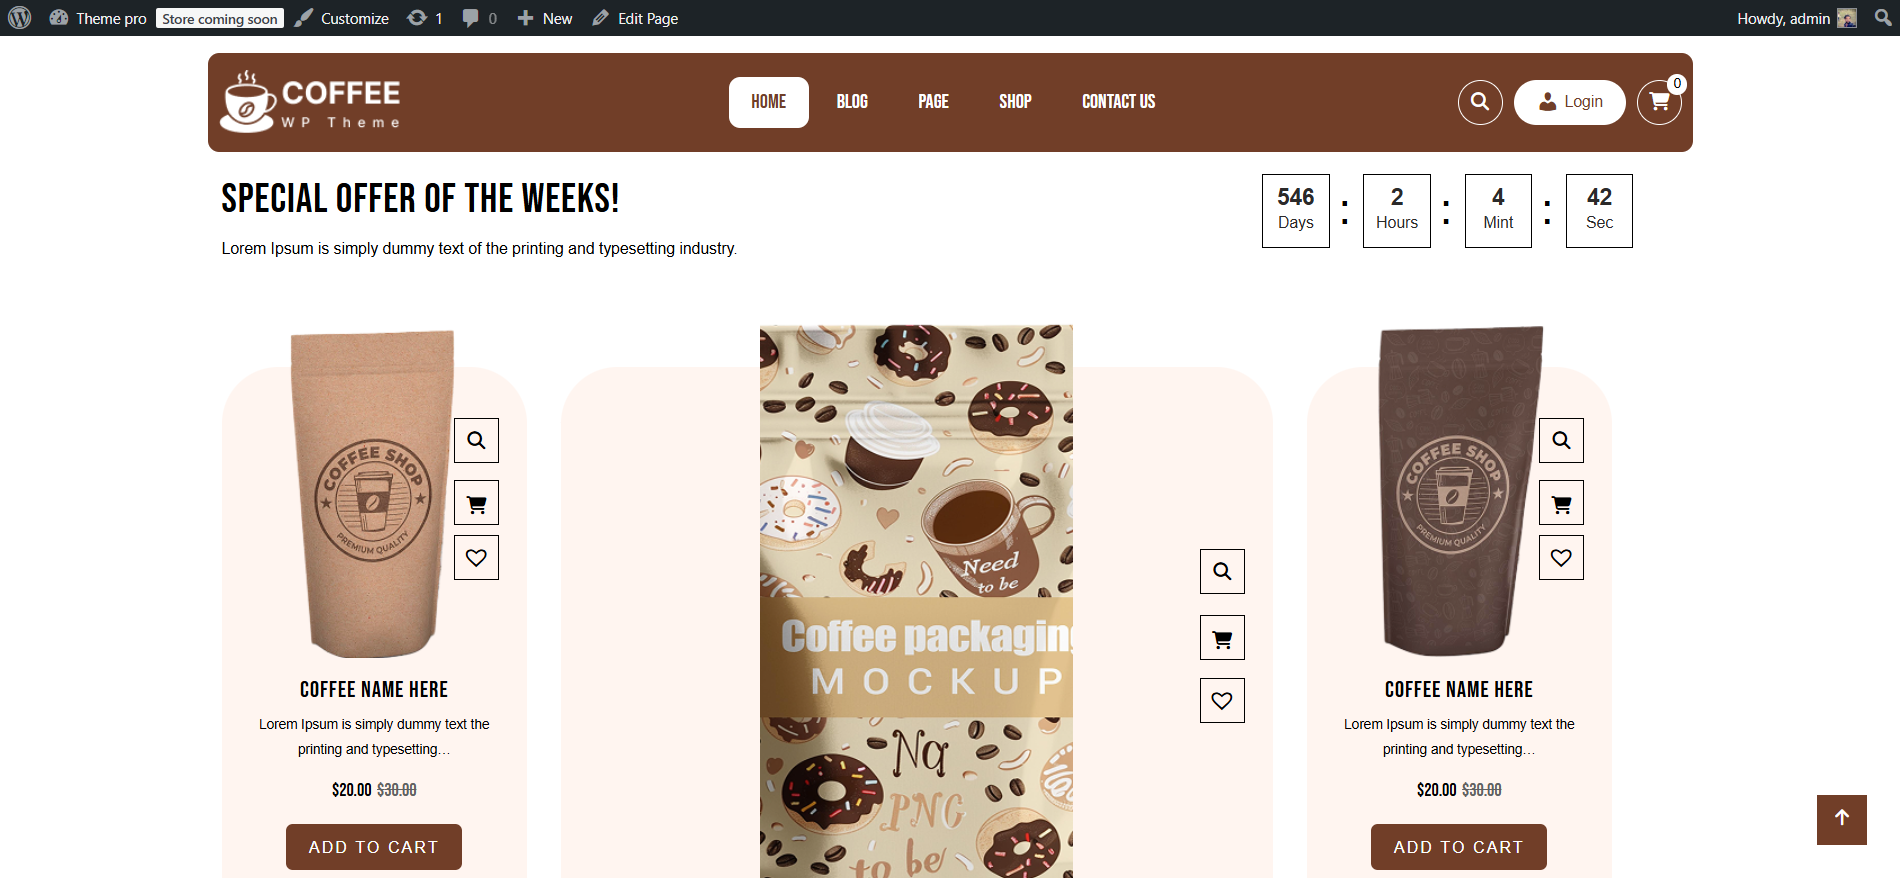Open the donut coffee packaging image

(916, 601)
